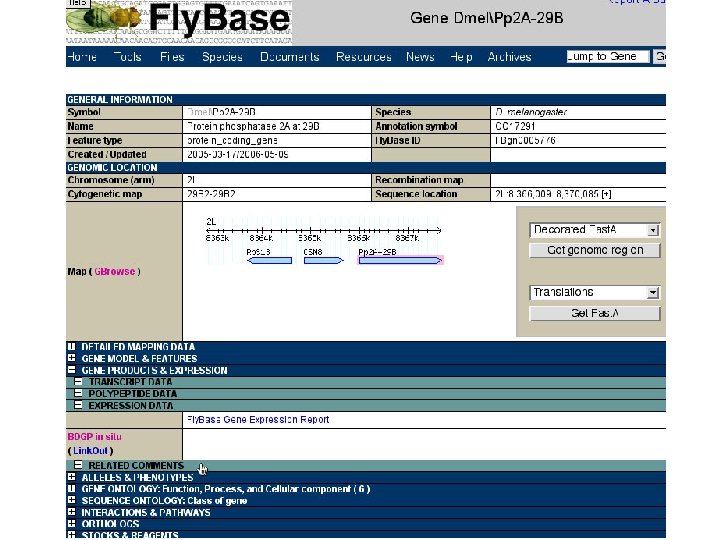The width and height of the screenshot is (720, 540).
Task: Expand the ALLELES & PHENOTYPES section
Action: click(71, 477)
